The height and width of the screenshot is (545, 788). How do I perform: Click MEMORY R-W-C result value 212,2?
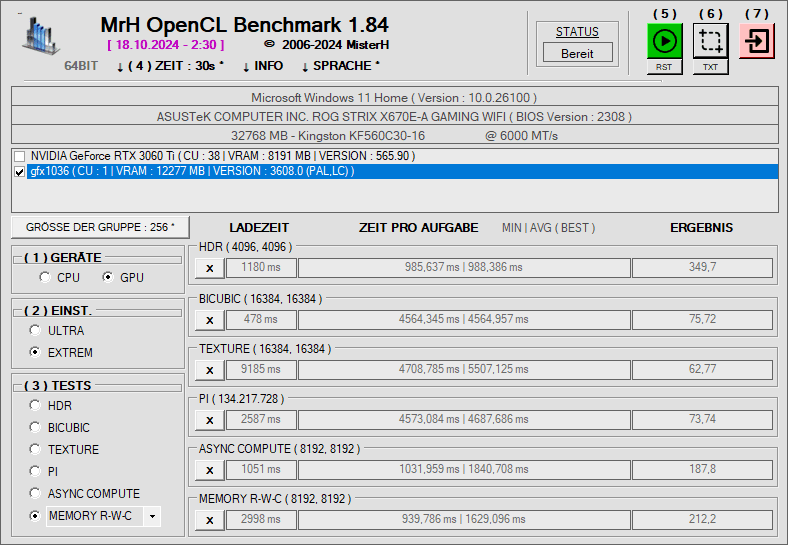[x=702, y=519]
